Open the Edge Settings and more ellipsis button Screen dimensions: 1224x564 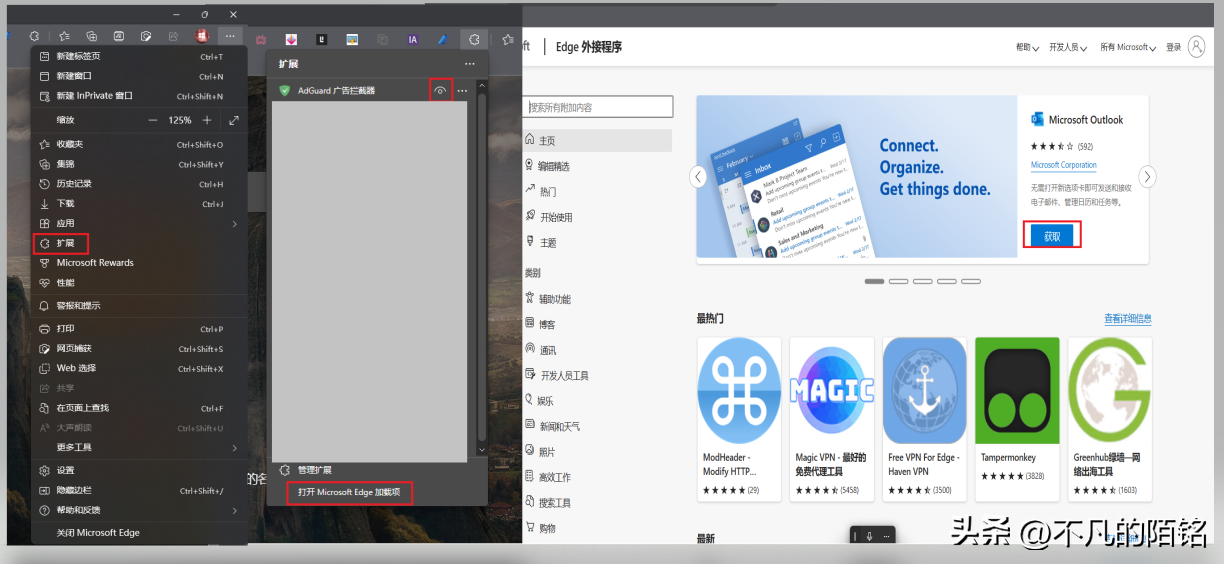click(x=231, y=36)
